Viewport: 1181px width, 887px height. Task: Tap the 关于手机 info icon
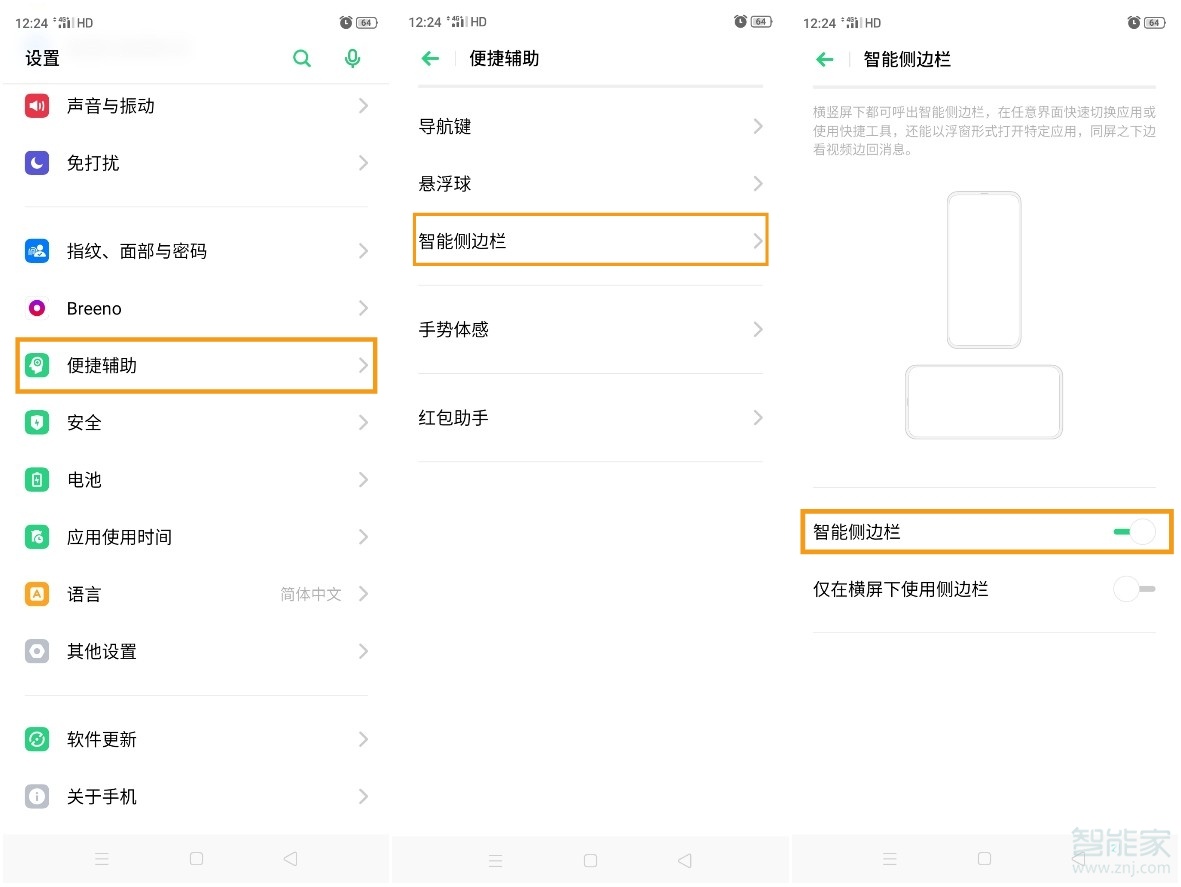point(37,796)
